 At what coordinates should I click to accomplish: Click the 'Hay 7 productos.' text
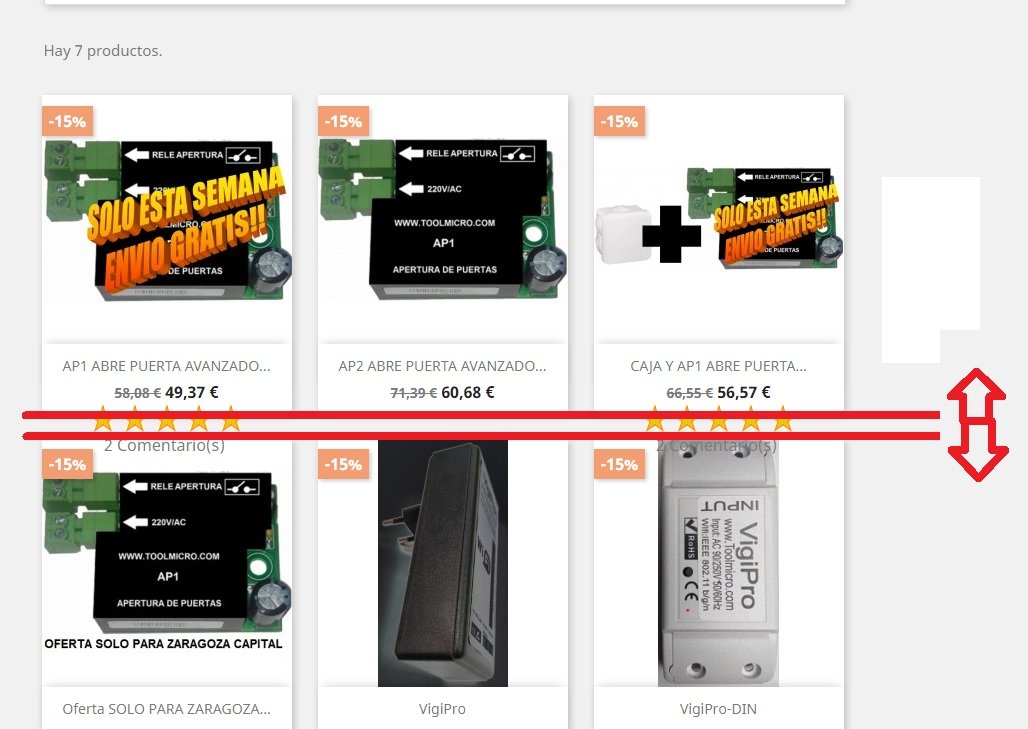coord(103,50)
